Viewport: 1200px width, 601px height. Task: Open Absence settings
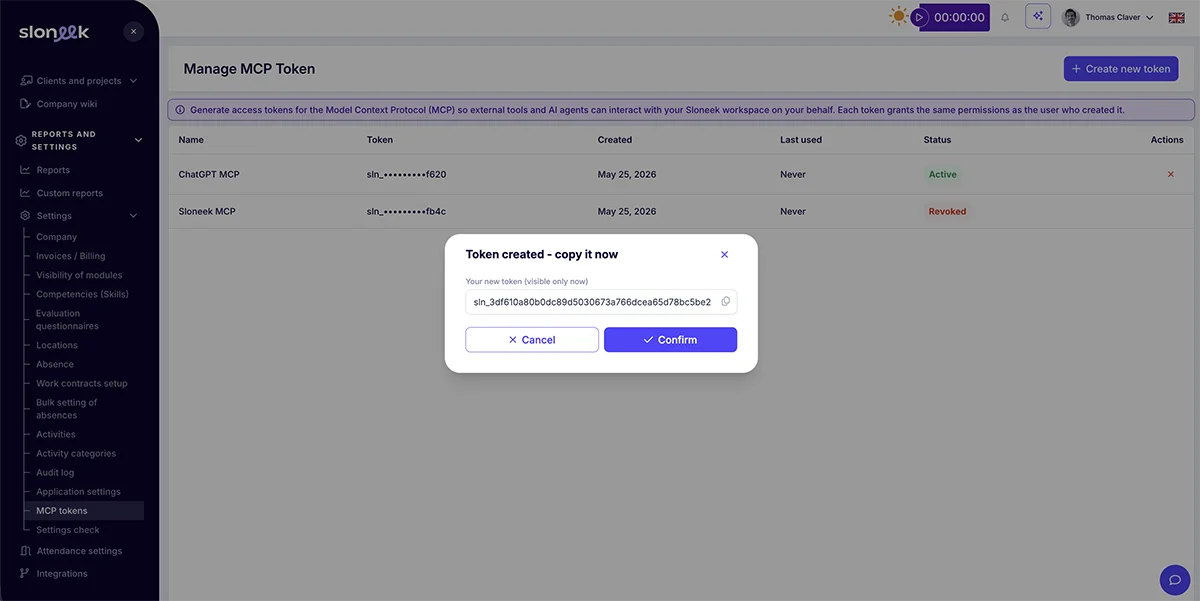55,364
